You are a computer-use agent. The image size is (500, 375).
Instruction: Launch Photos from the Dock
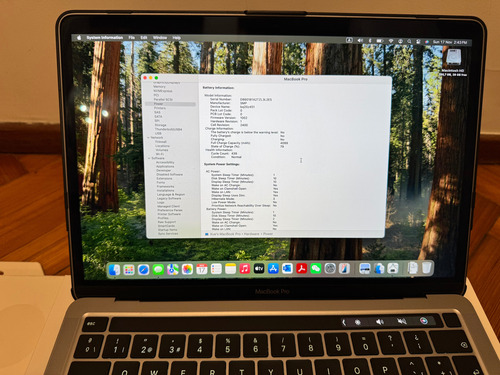(x=187, y=269)
